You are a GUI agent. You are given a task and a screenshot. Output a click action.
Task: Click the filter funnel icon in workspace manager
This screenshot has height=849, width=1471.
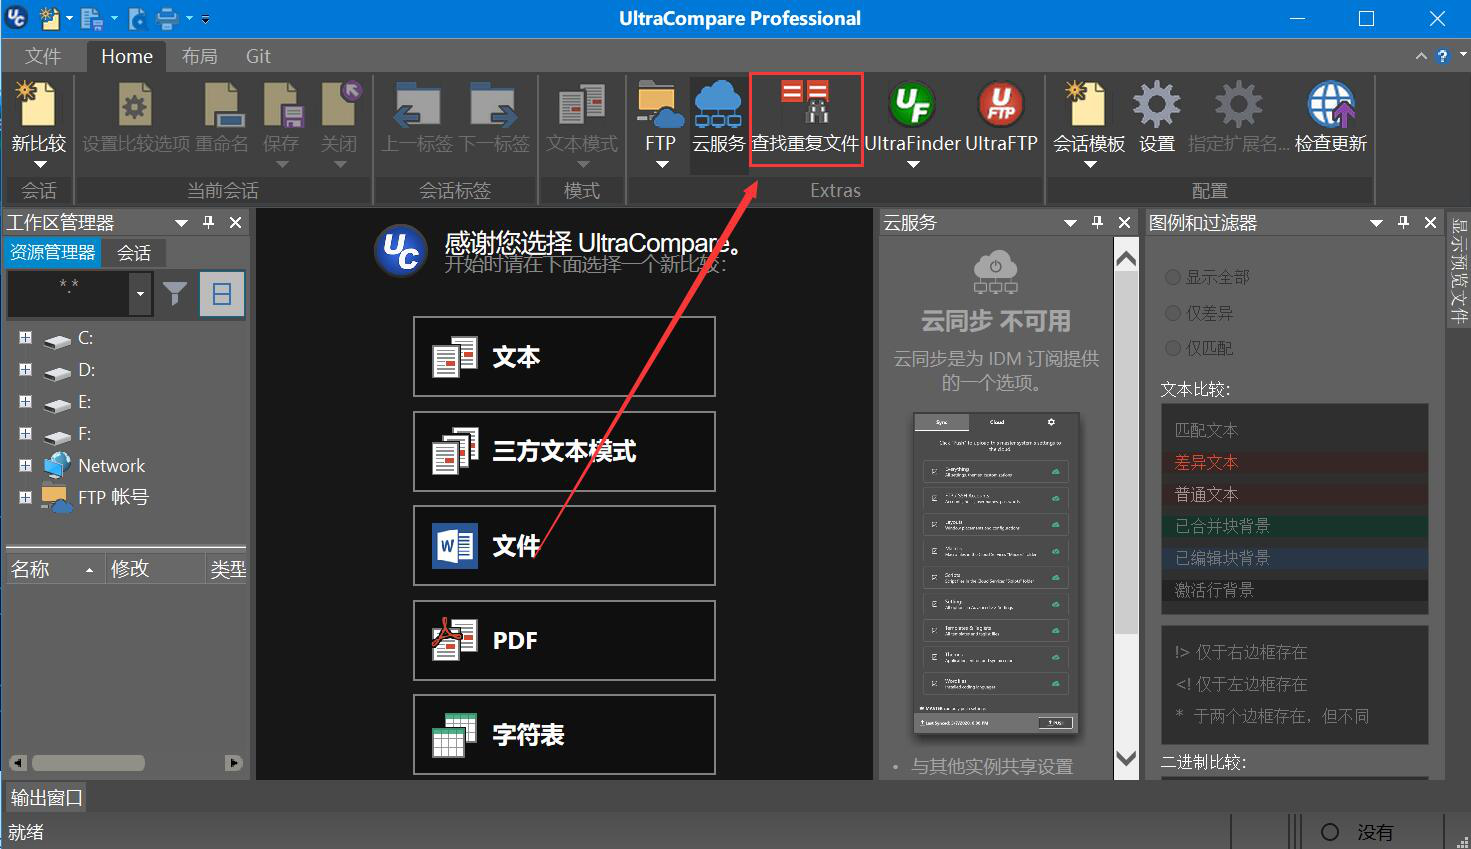coord(175,293)
